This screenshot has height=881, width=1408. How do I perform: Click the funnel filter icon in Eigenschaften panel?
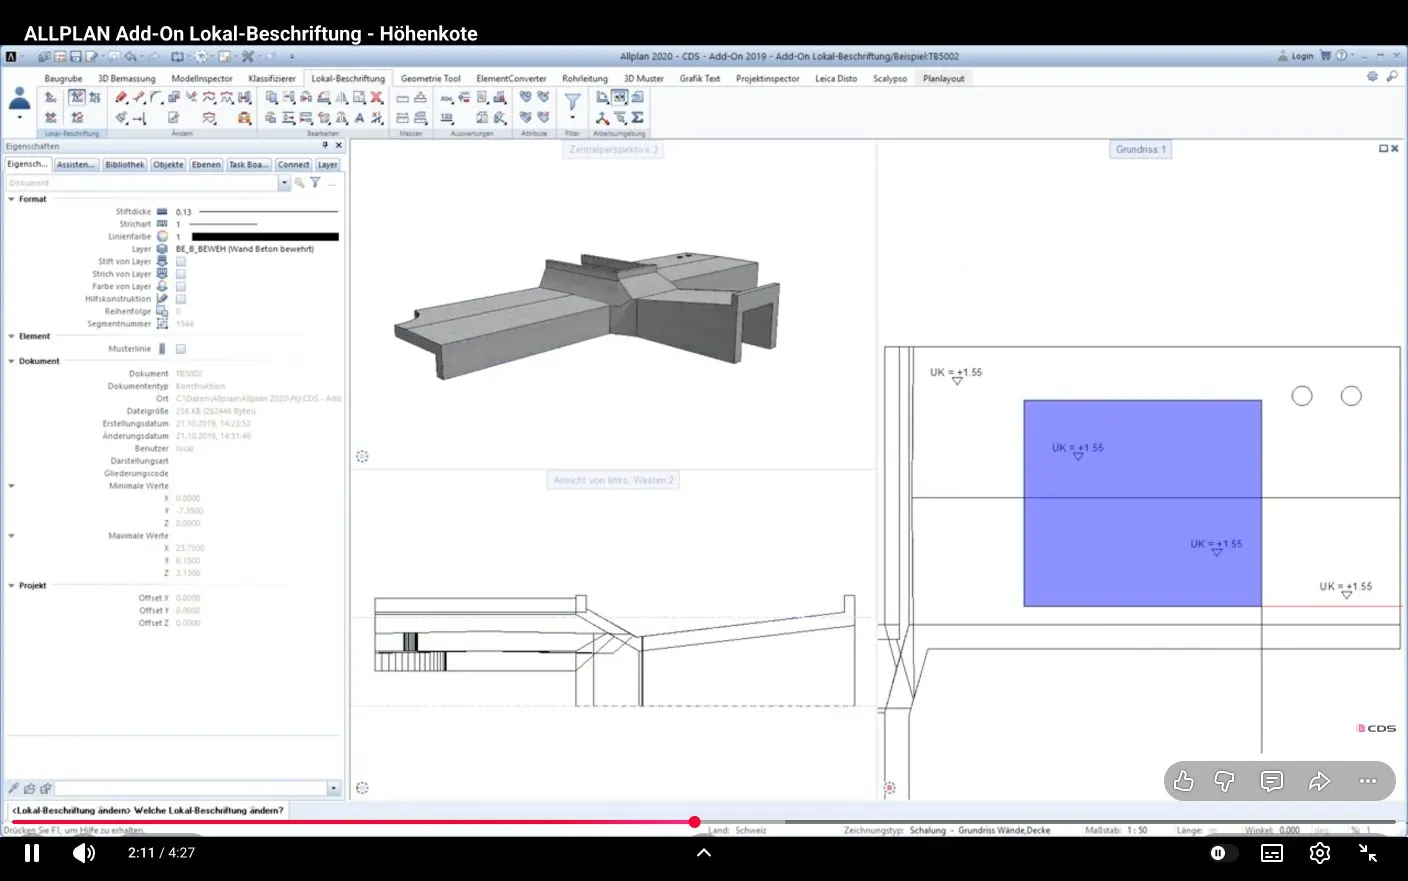(315, 183)
